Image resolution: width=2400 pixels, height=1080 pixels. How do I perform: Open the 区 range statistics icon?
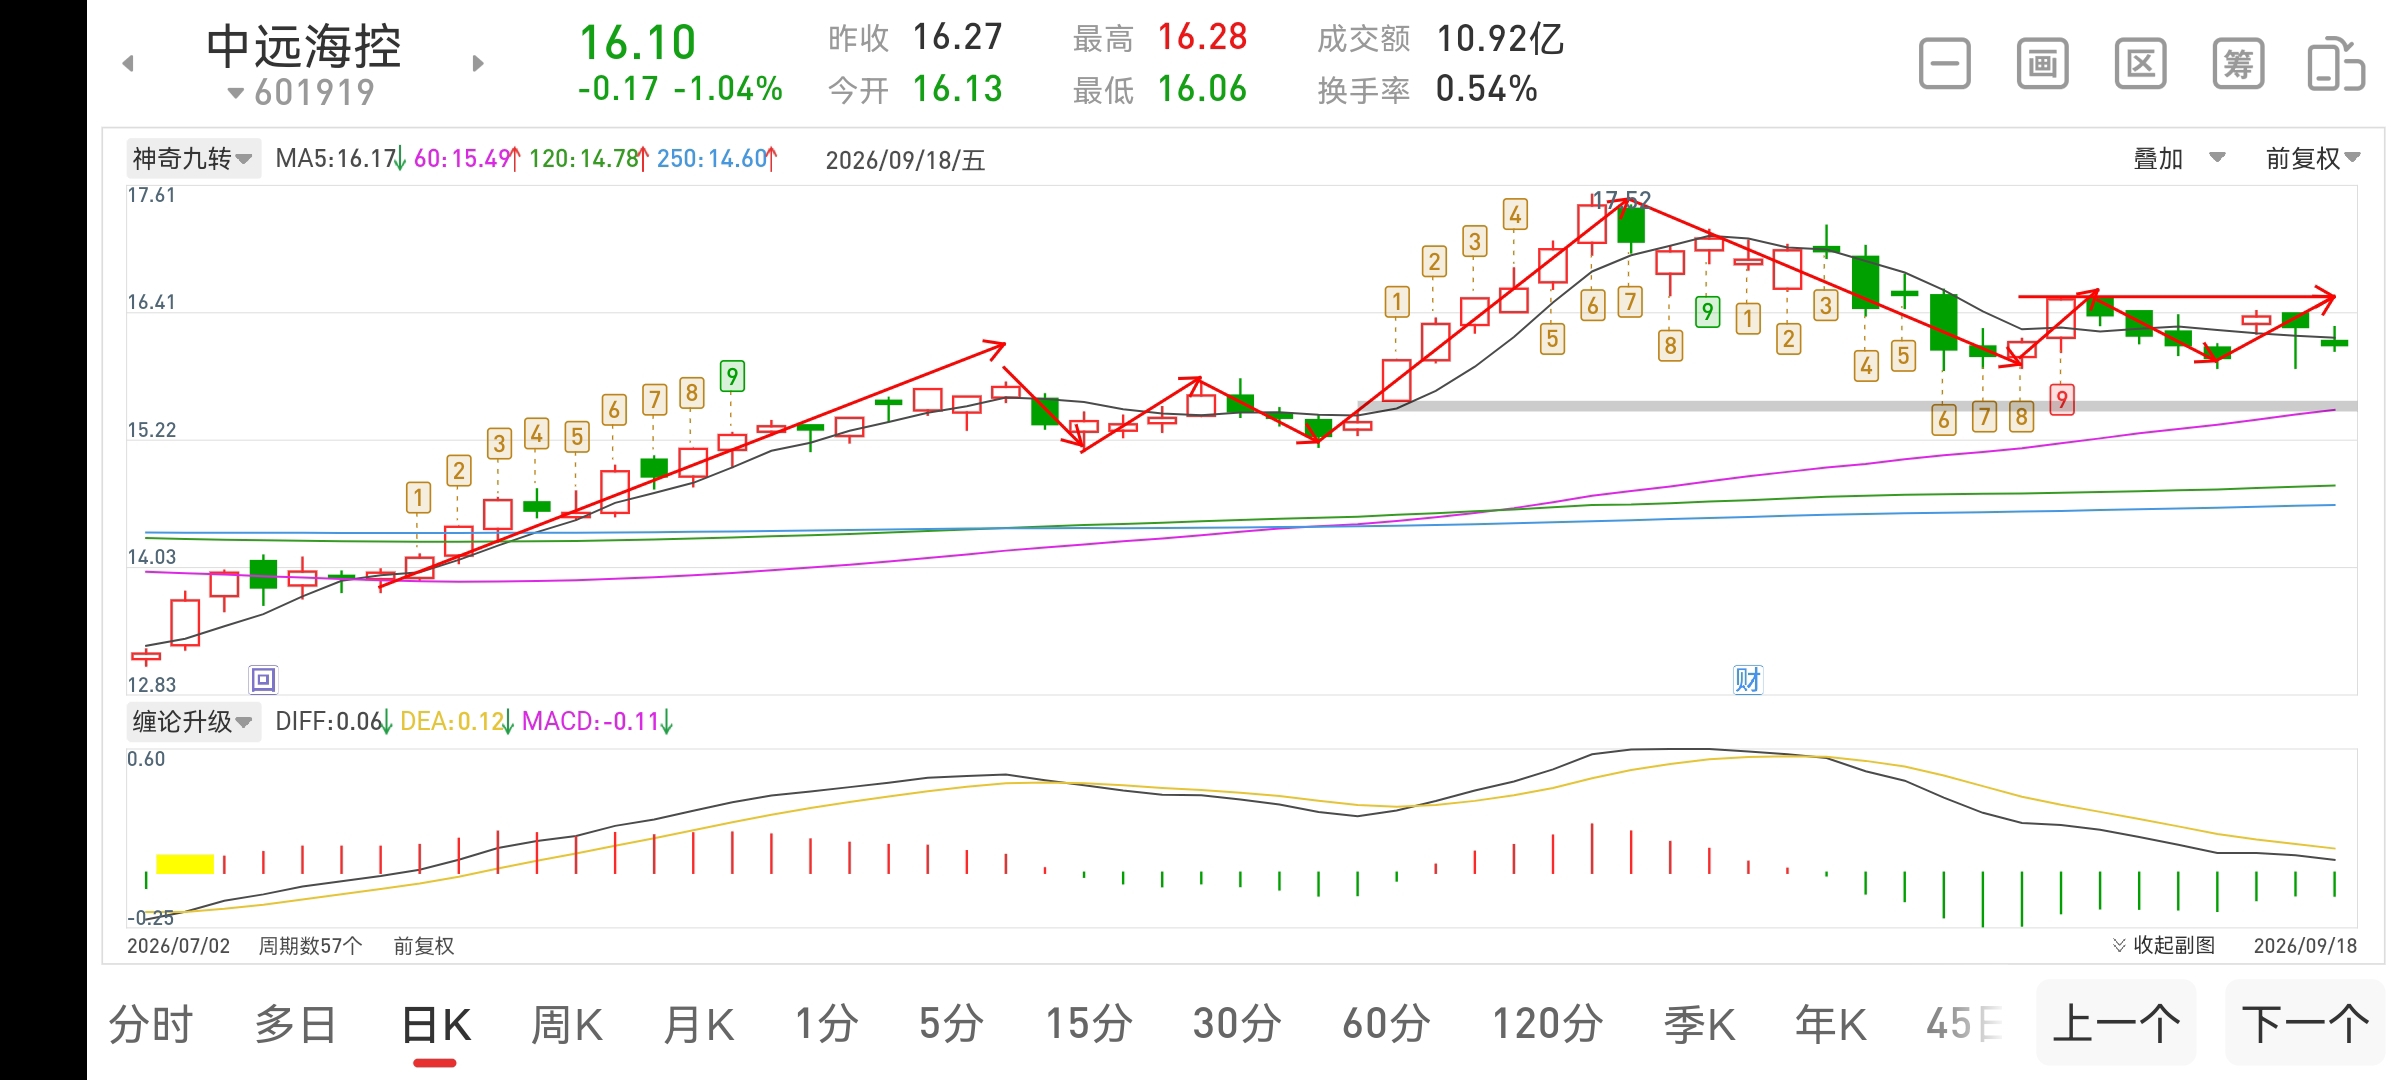(x=2140, y=64)
